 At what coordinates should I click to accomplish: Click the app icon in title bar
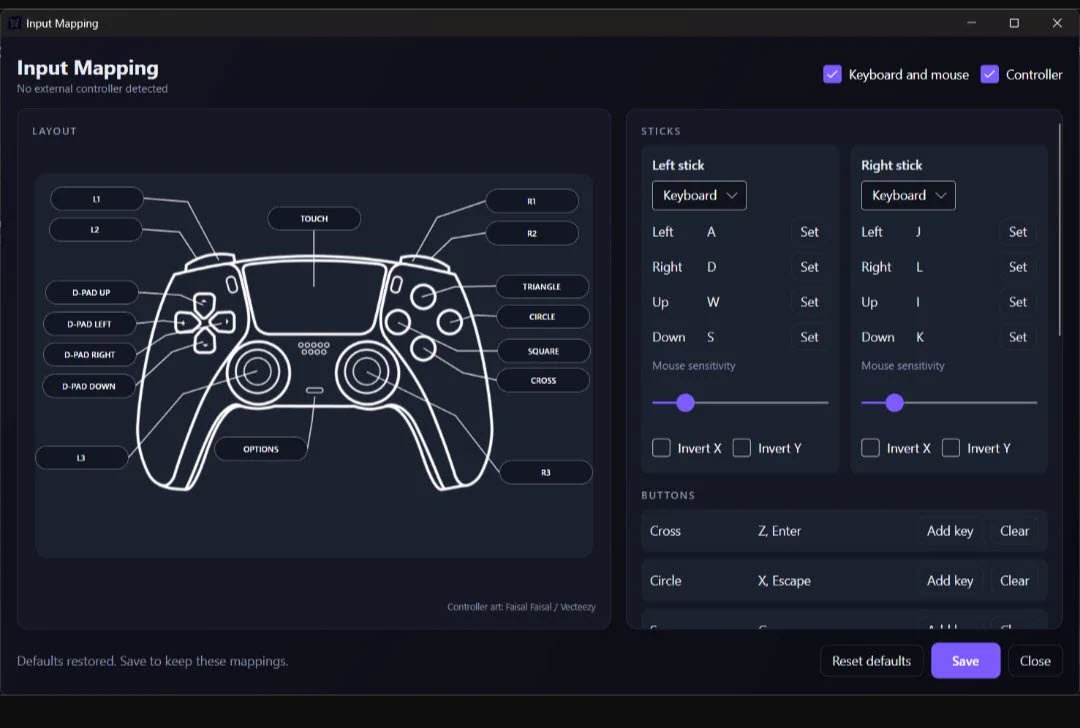[14, 23]
